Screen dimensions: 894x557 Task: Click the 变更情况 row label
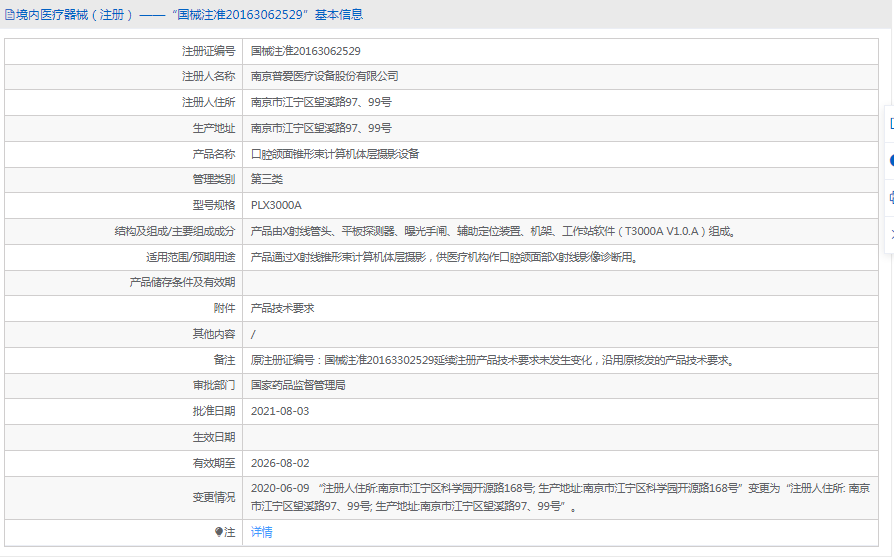pos(214,497)
